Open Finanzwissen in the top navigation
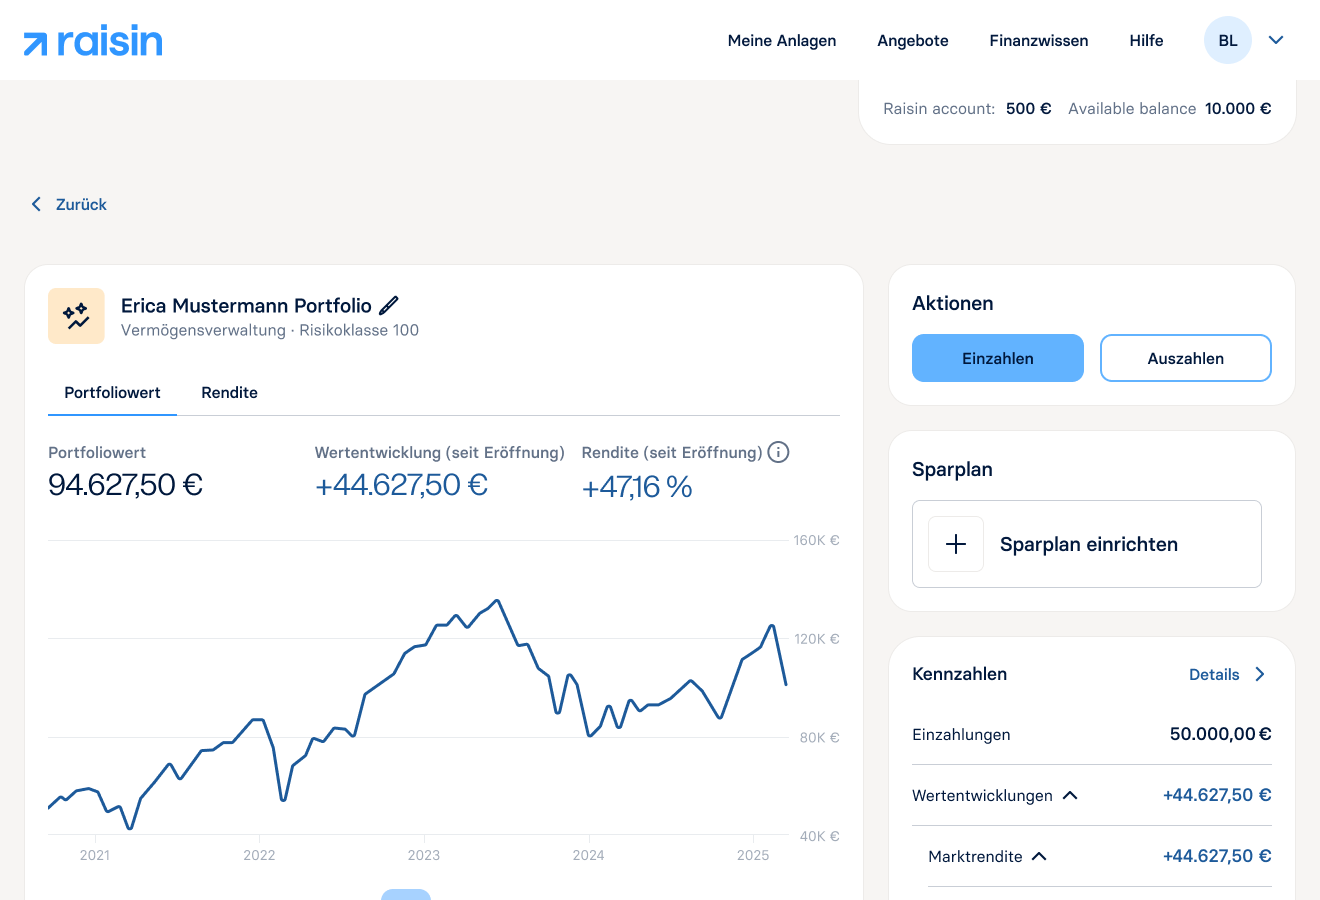1320x900 pixels. (1039, 41)
